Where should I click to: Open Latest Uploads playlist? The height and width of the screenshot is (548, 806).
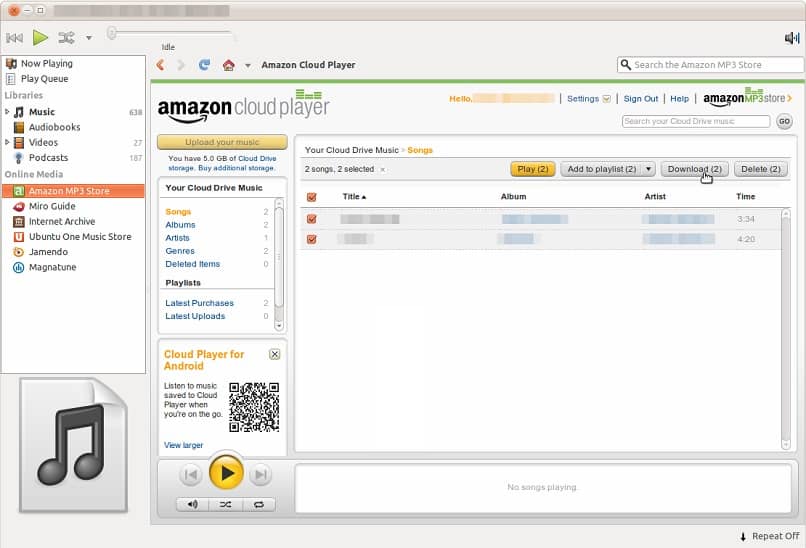(x=195, y=316)
